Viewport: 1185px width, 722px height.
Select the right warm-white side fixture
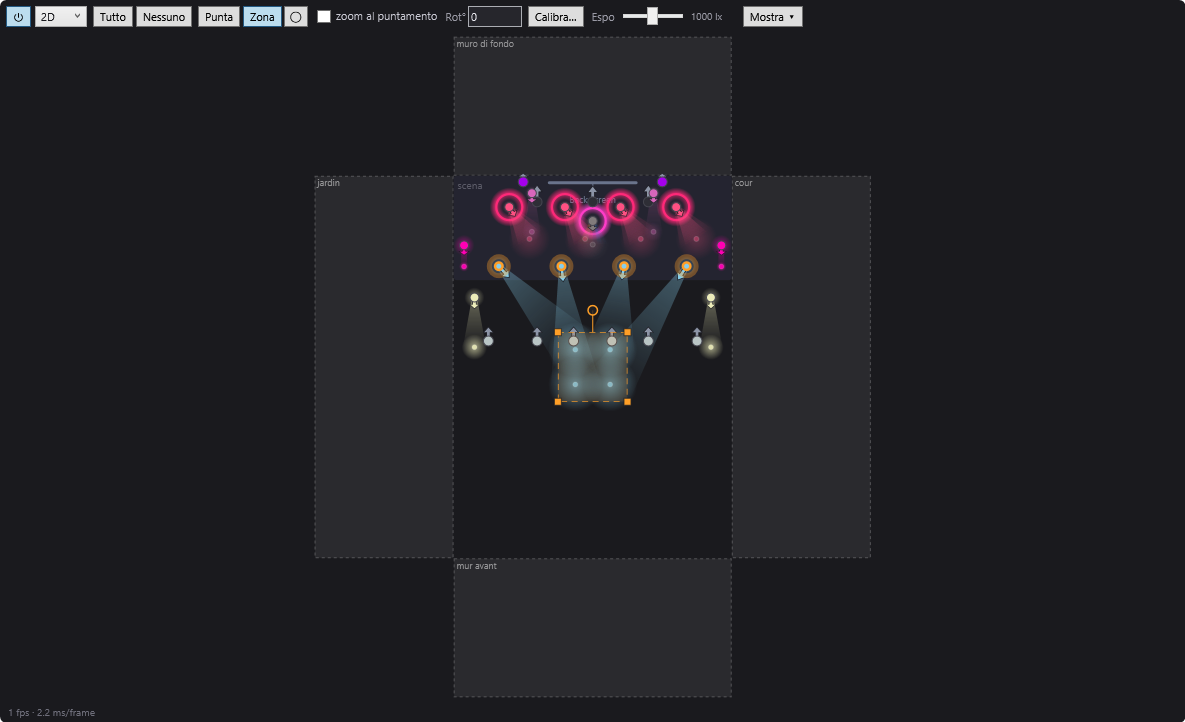[710, 298]
